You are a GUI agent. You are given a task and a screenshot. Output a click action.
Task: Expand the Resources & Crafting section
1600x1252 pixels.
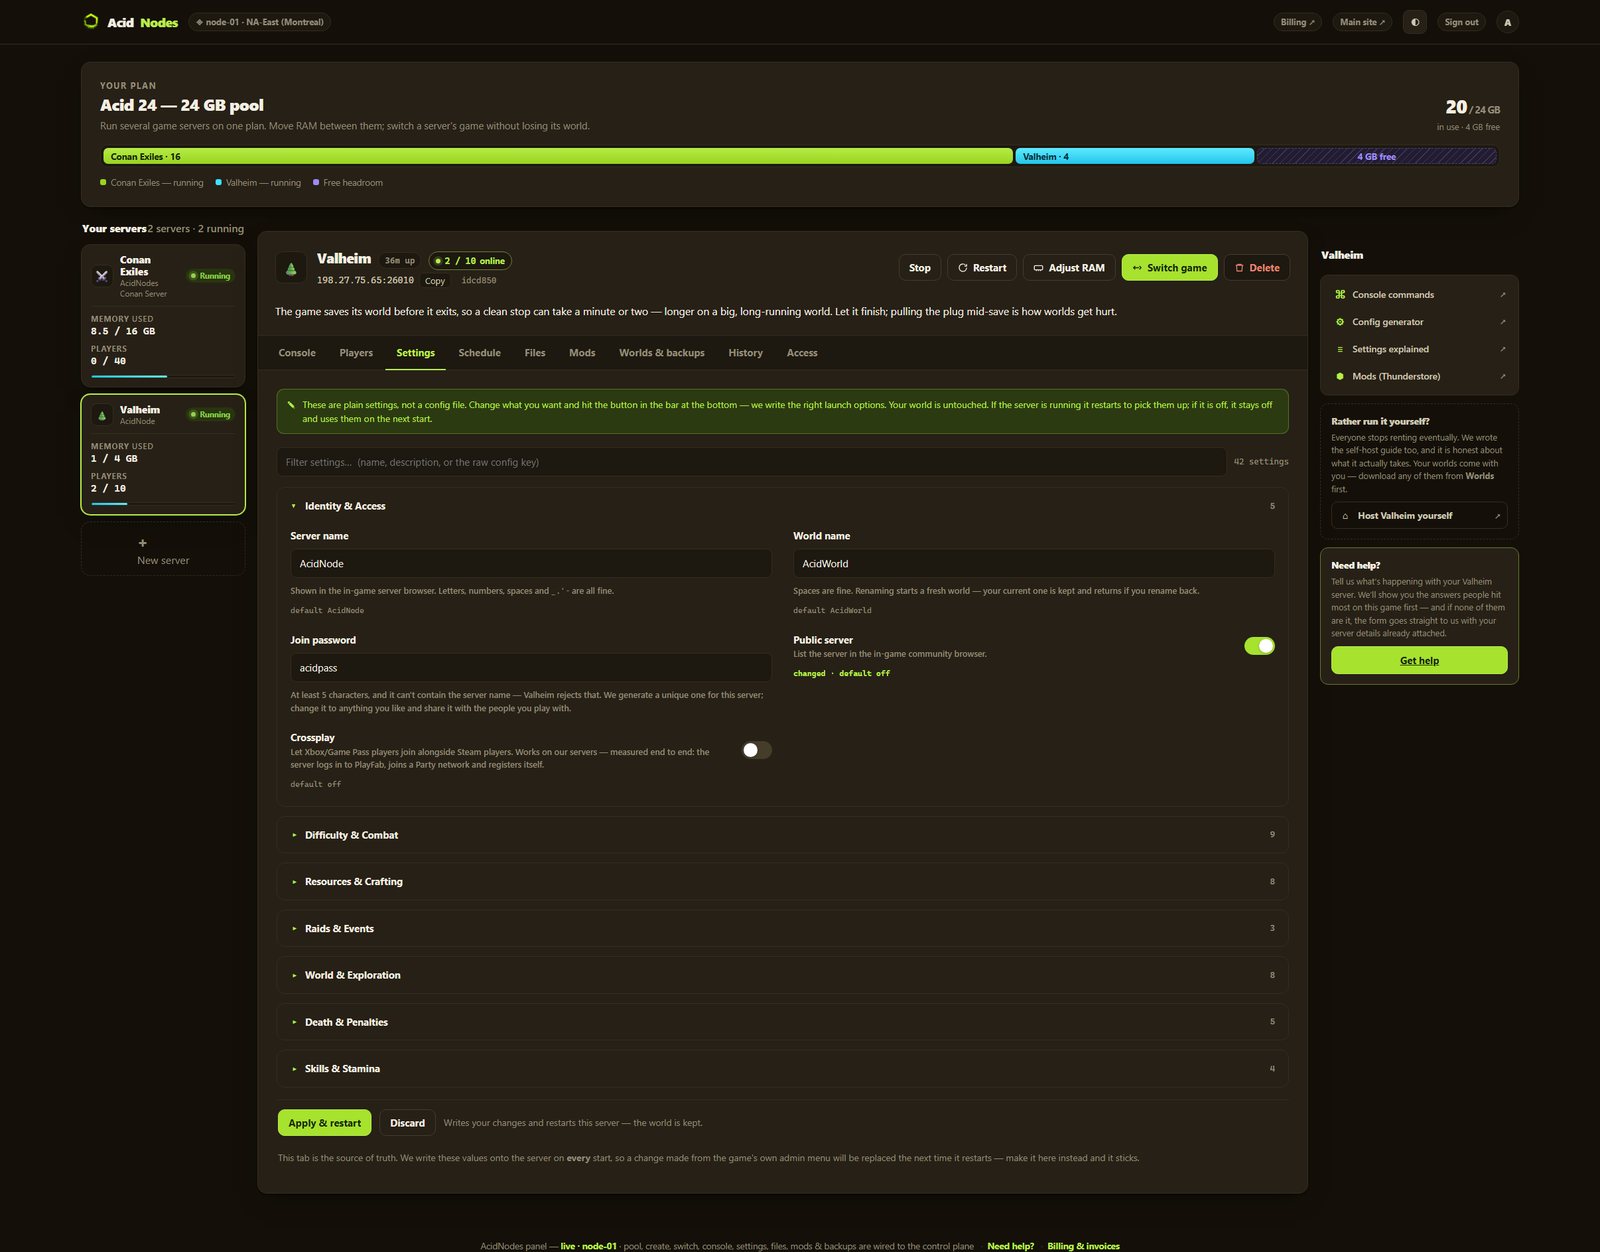click(x=782, y=882)
